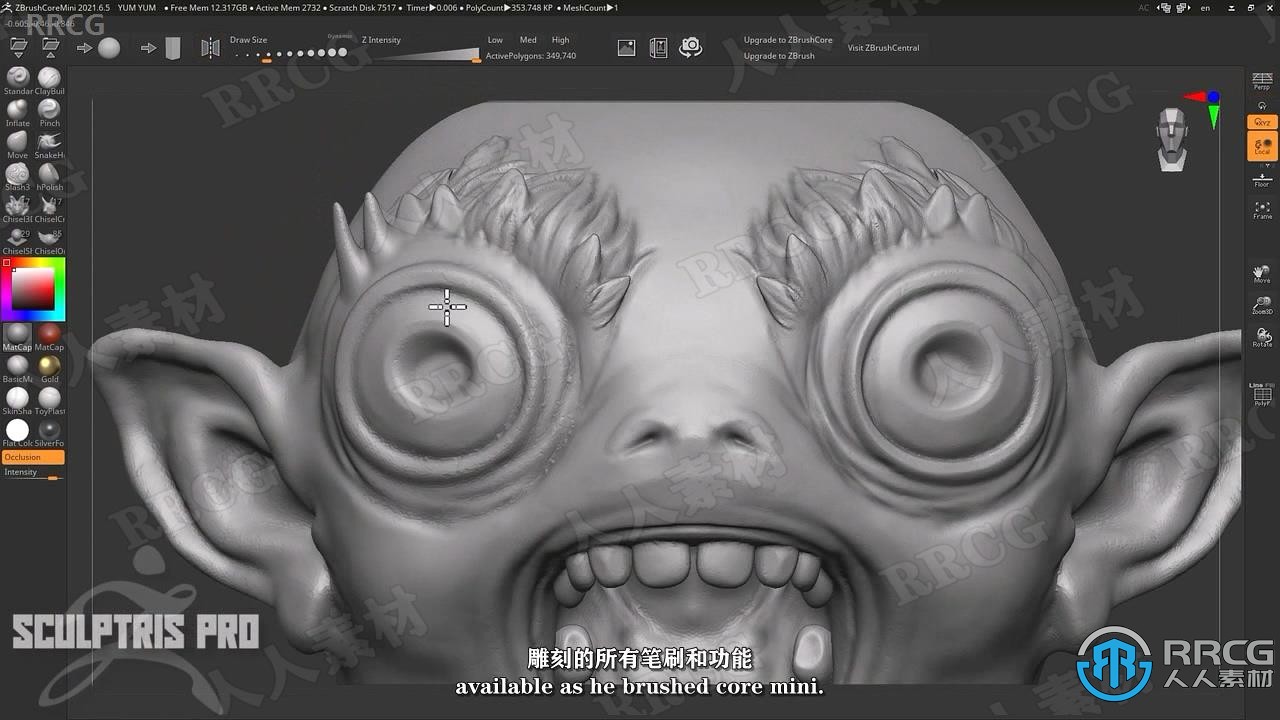Select the ChiselCreature brush
Screen dimensions: 1280x720
pos(49,210)
